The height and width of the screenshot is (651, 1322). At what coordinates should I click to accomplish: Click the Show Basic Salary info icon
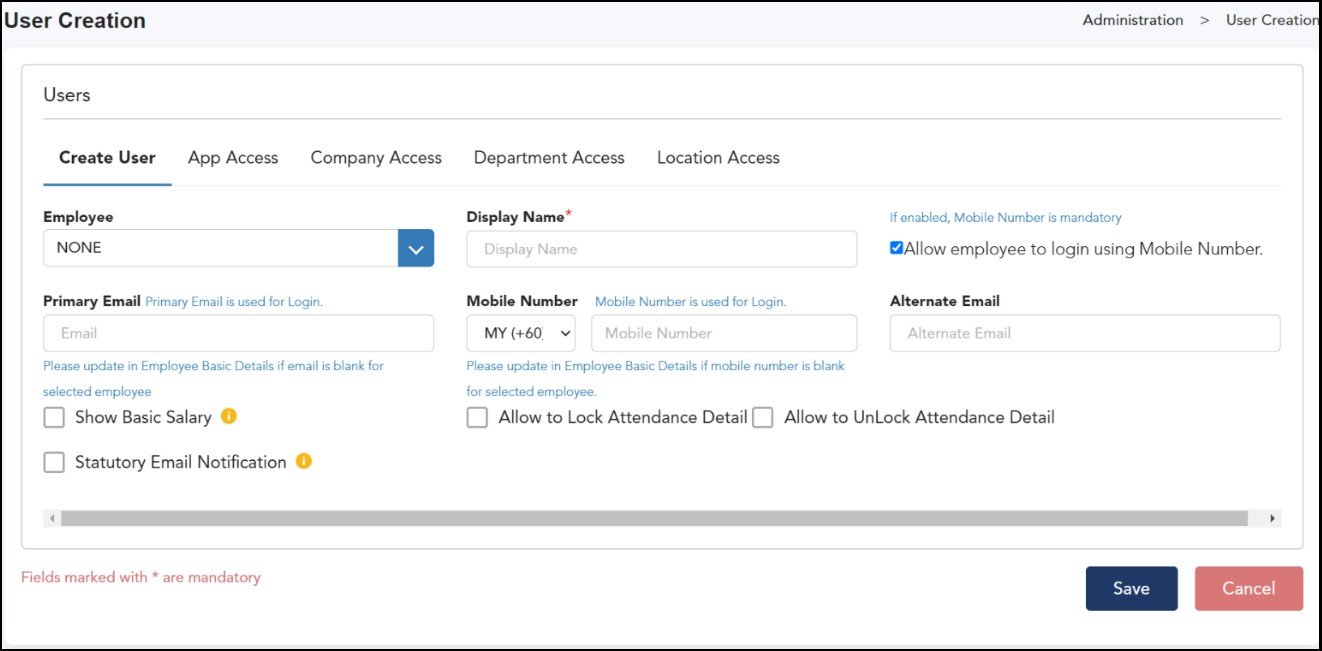tap(229, 417)
